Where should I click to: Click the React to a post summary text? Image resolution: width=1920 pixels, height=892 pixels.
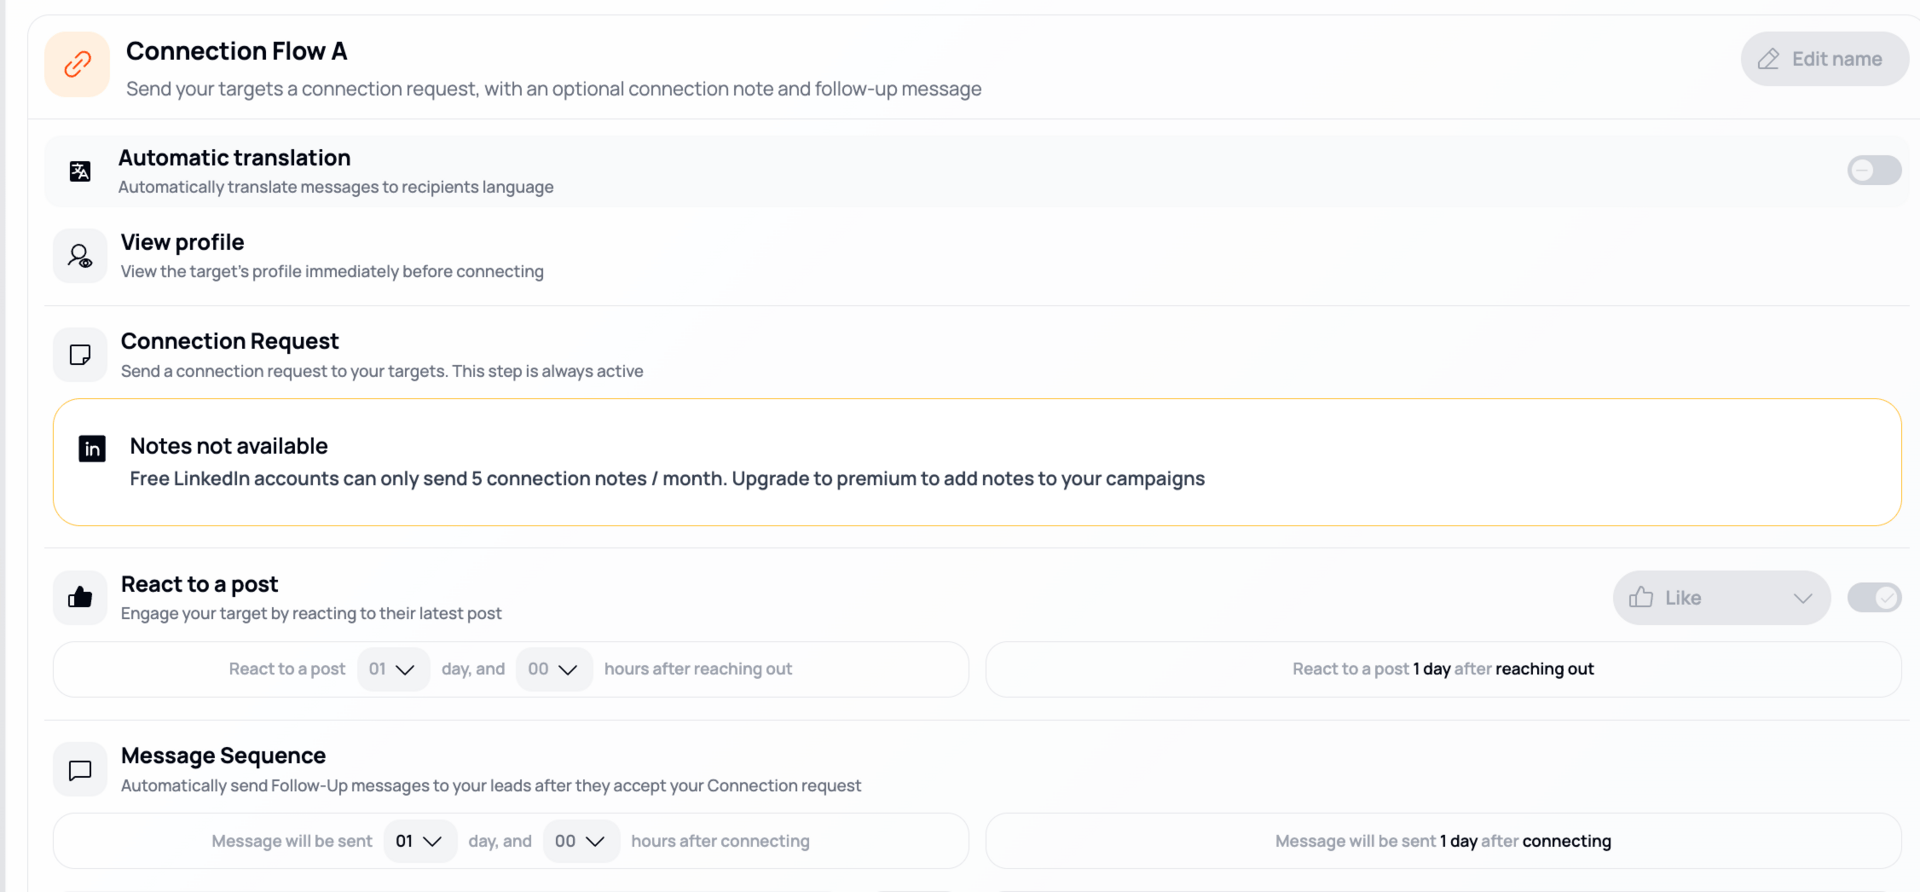click(1442, 669)
